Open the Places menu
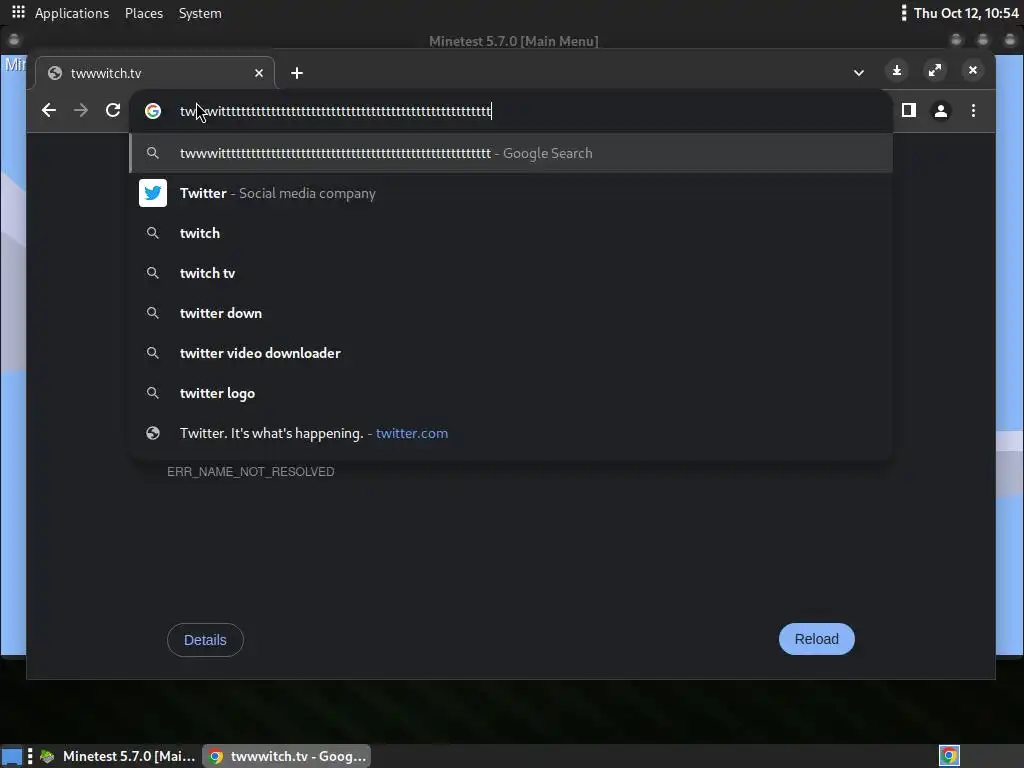Screen dimensions: 1024x768 [x=144, y=13]
